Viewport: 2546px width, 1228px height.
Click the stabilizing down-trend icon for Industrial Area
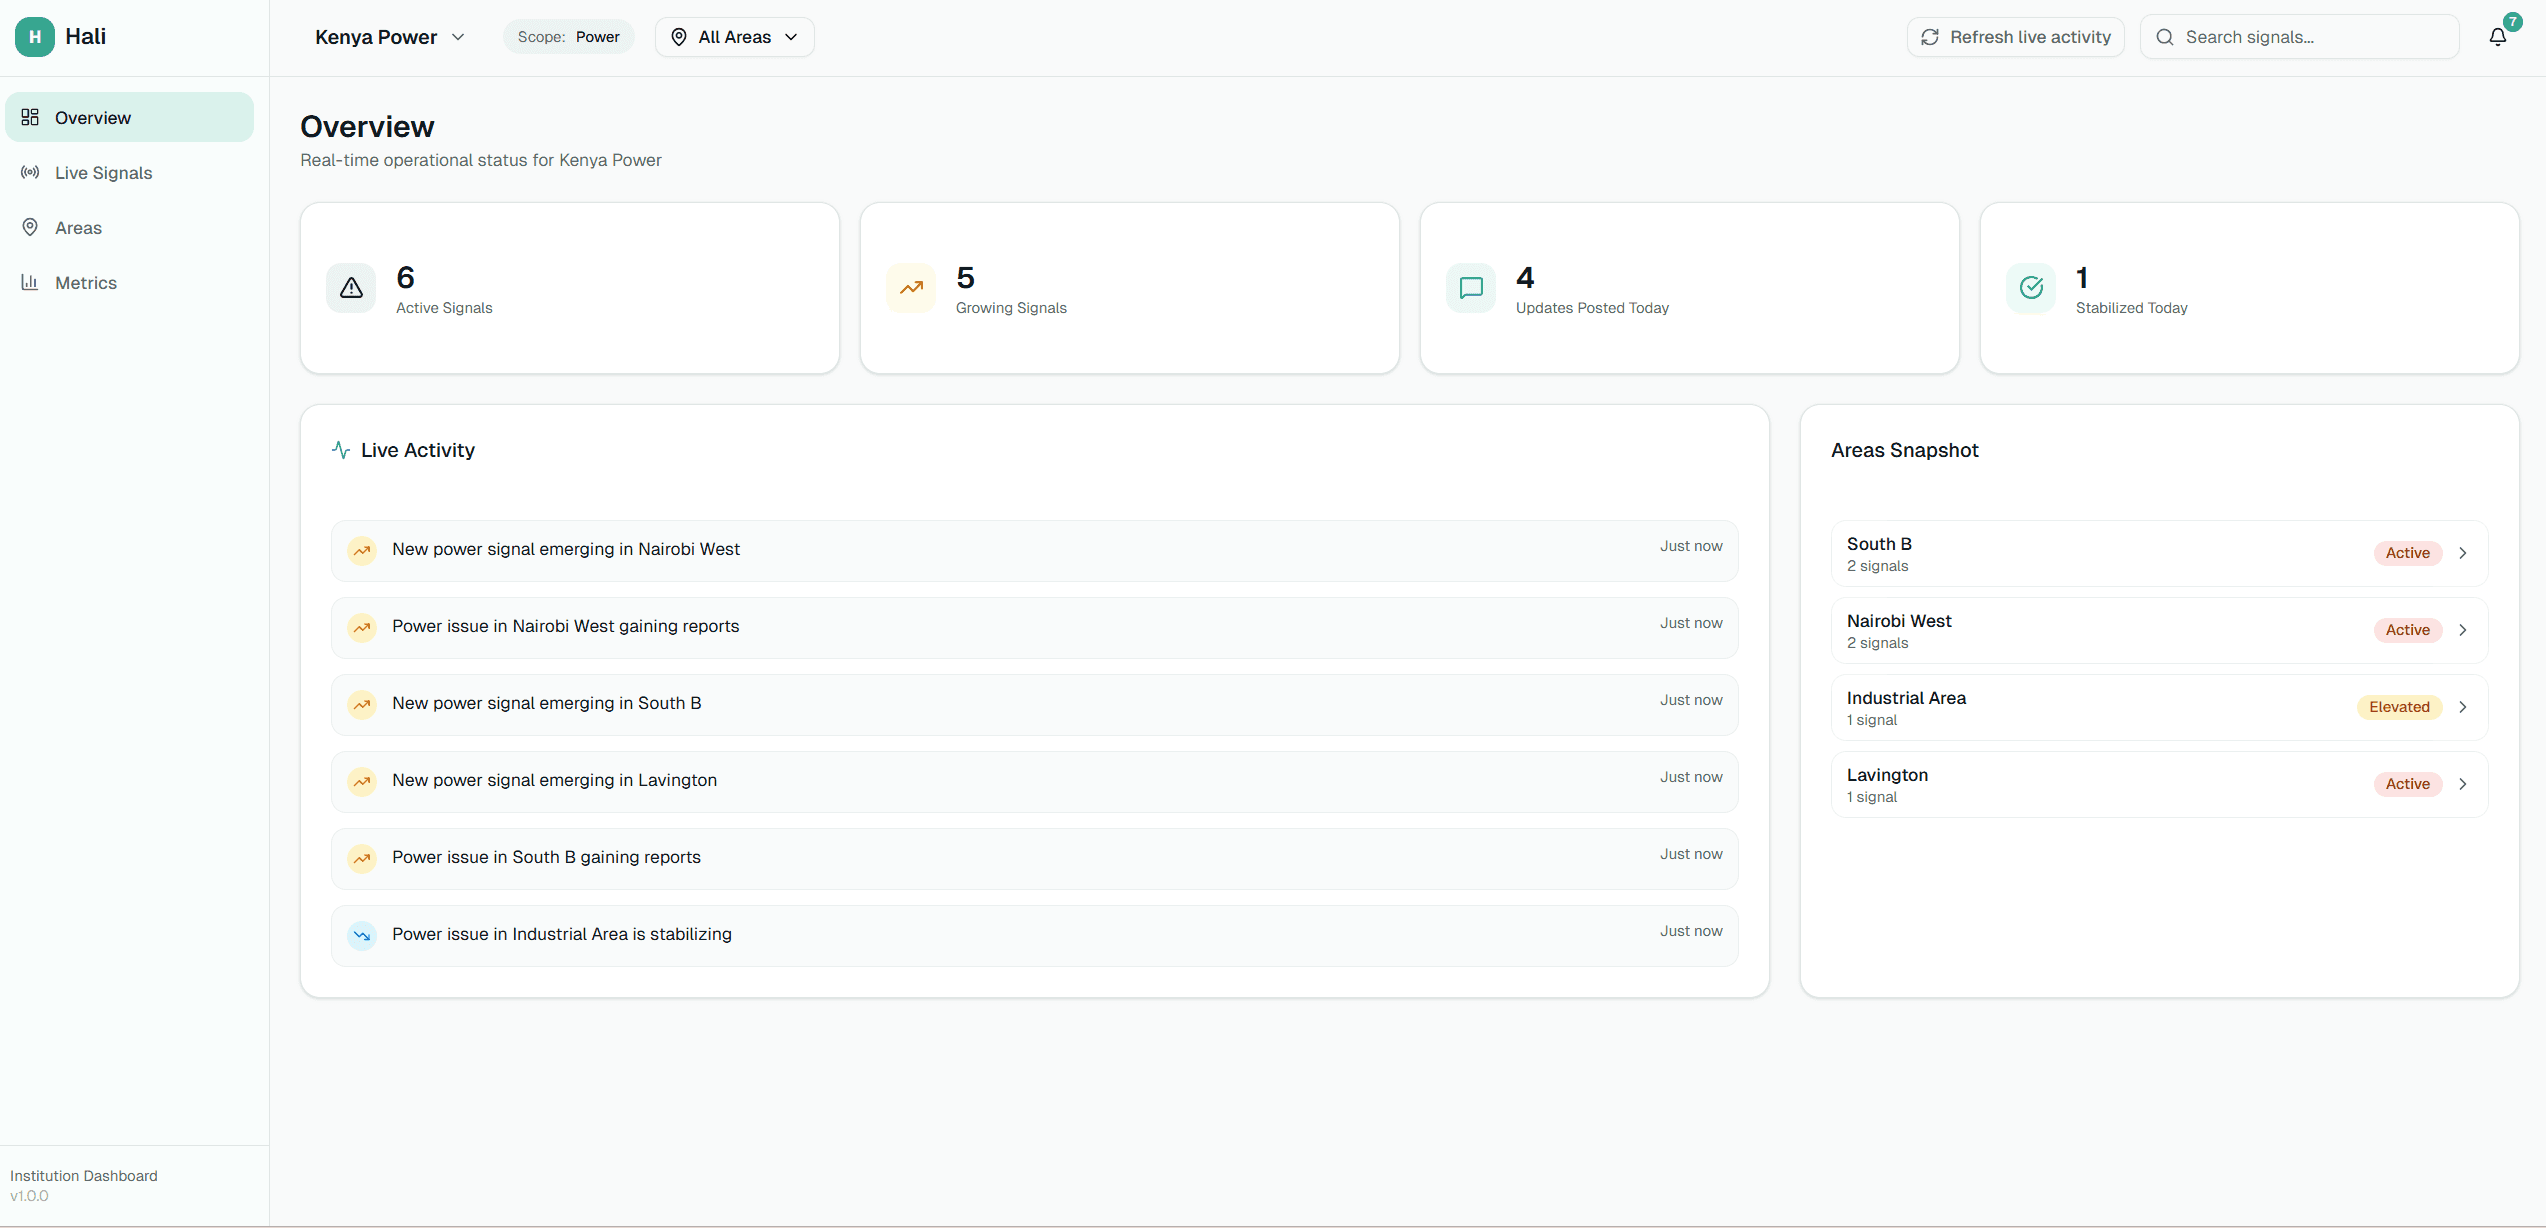tap(362, 935)
